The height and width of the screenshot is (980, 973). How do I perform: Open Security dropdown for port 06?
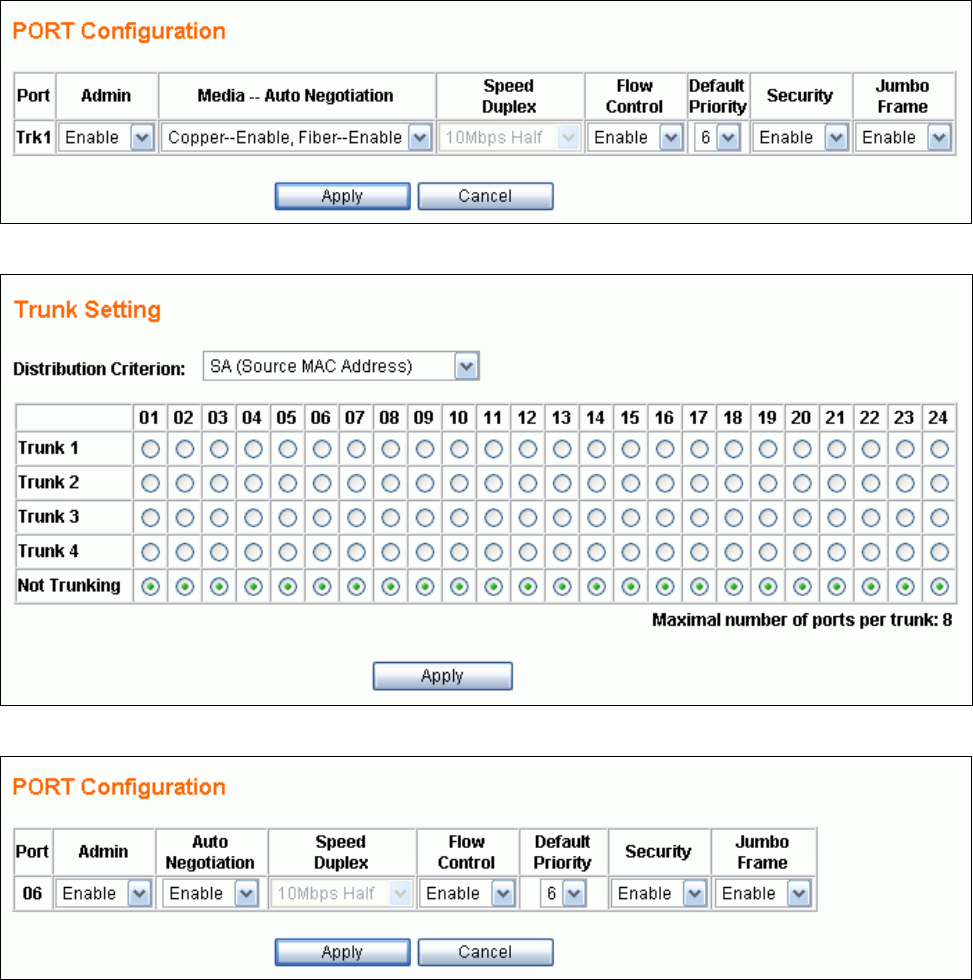point(659,894)
